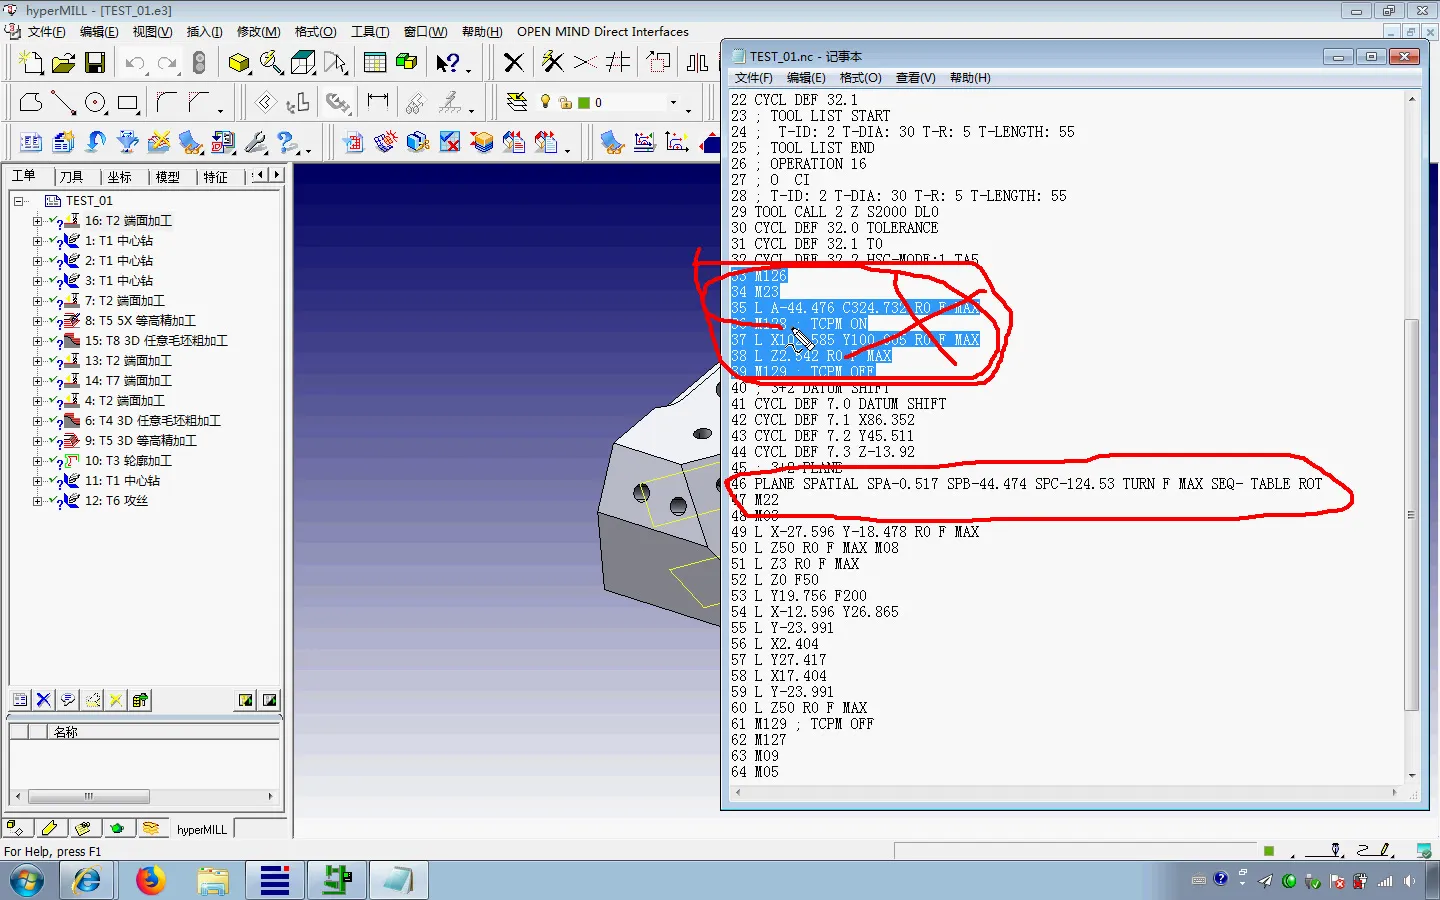Click the Save floppy disk icon

(x=95, y=64)
